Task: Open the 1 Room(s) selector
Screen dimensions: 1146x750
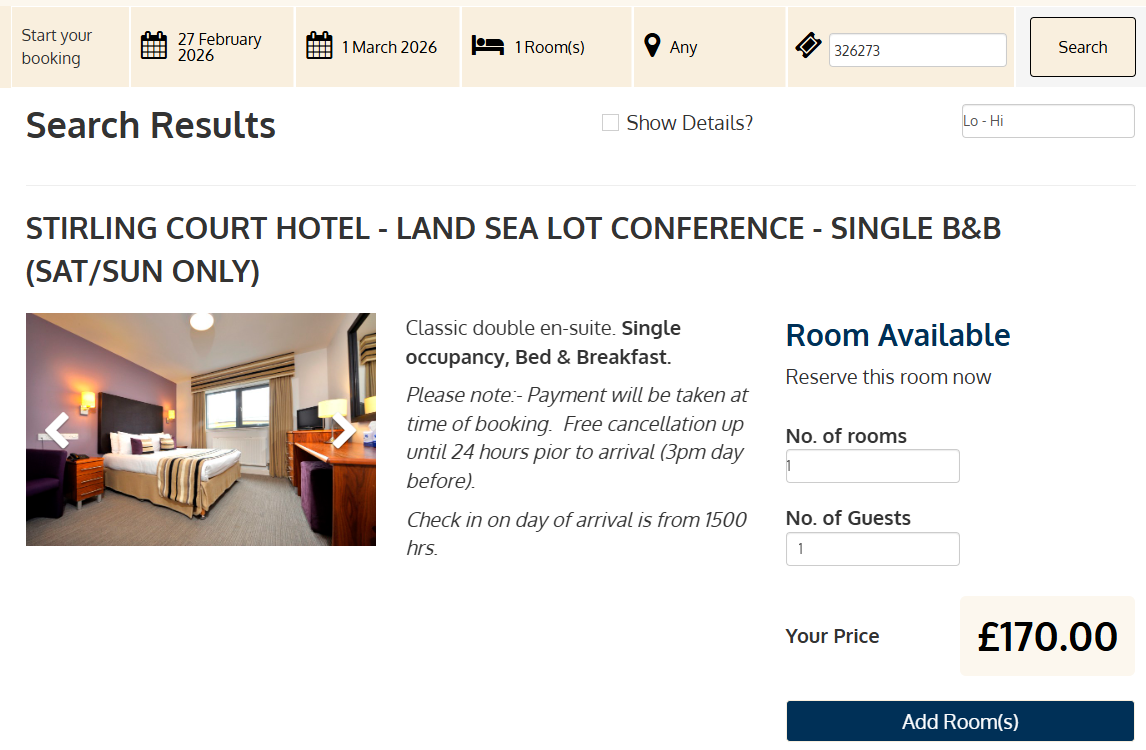Action: [x=549, y=47]
